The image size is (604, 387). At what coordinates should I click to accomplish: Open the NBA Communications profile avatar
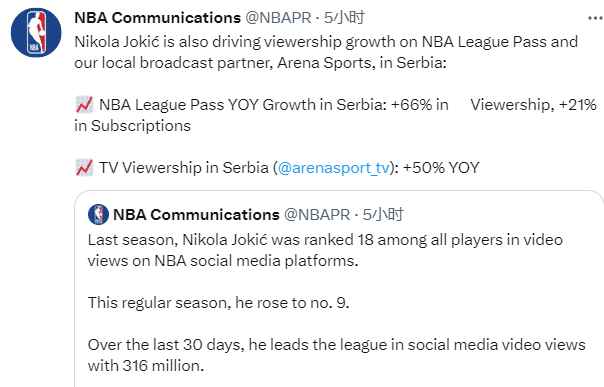(x=36, y=32)
